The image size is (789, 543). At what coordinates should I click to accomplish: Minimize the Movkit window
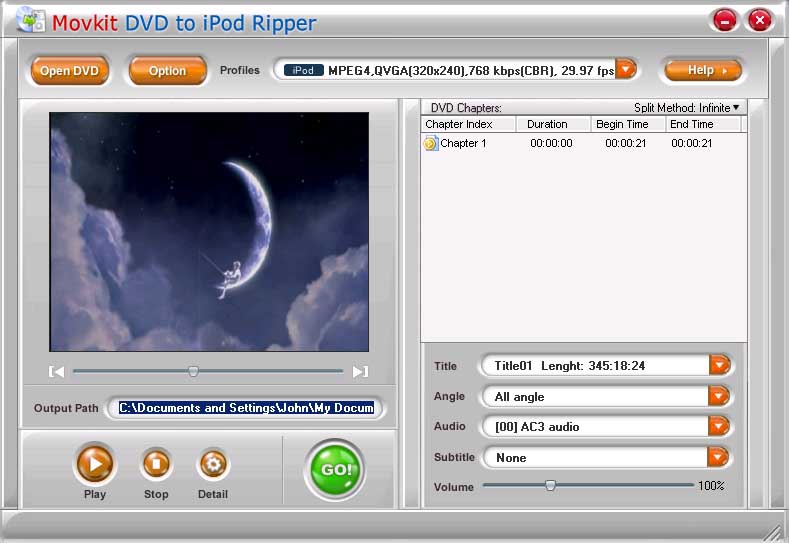pos(725,21)
